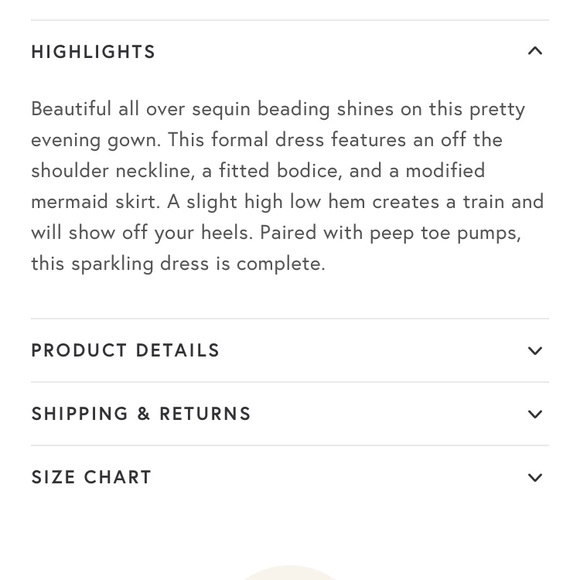The height and width of the screenshot is (580, 580).
Task: Expand Product Details via its down chevron
Action: pyautogui.click(x=535, y=350)
